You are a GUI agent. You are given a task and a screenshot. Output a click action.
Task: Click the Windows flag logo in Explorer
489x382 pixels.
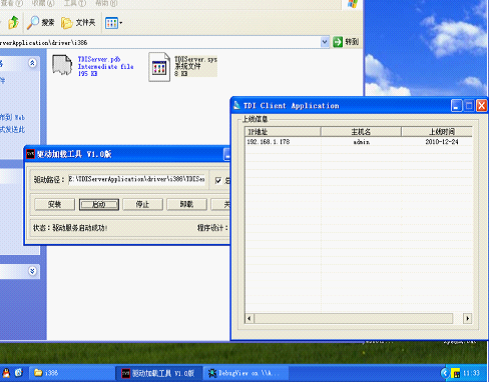(x=353, y=4)
